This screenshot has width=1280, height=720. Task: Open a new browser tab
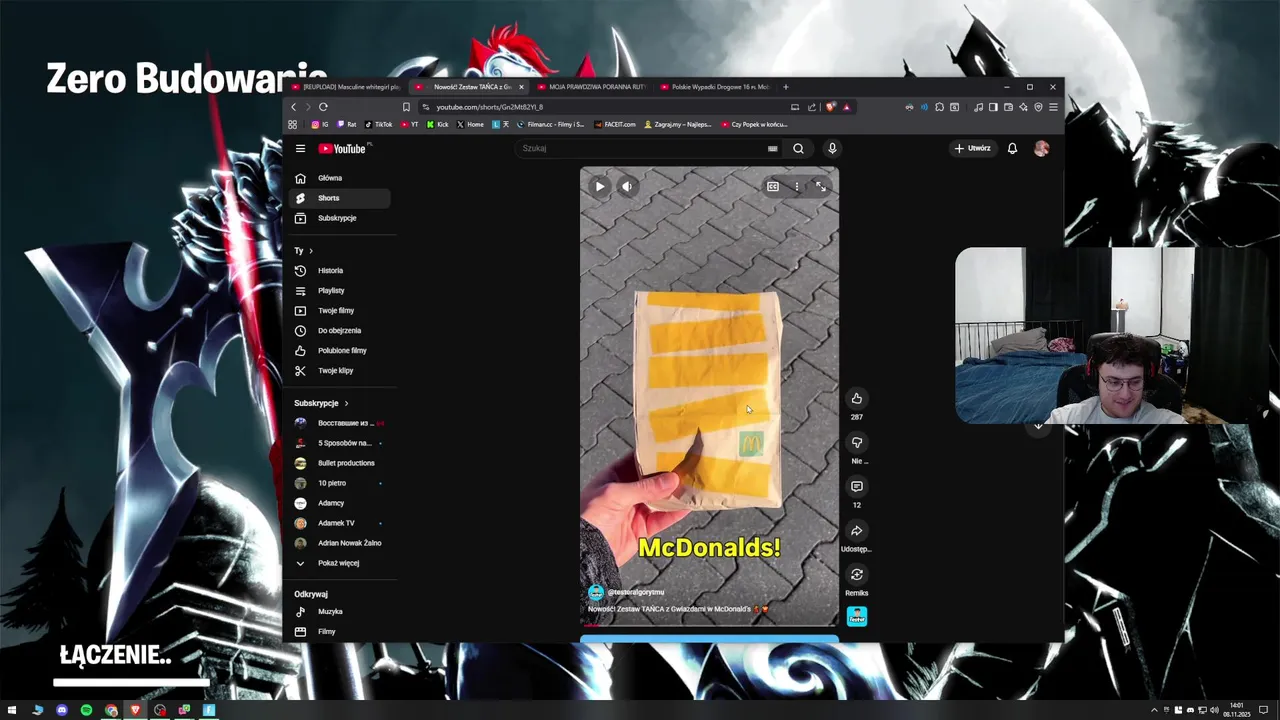click(x=785, y=87)
